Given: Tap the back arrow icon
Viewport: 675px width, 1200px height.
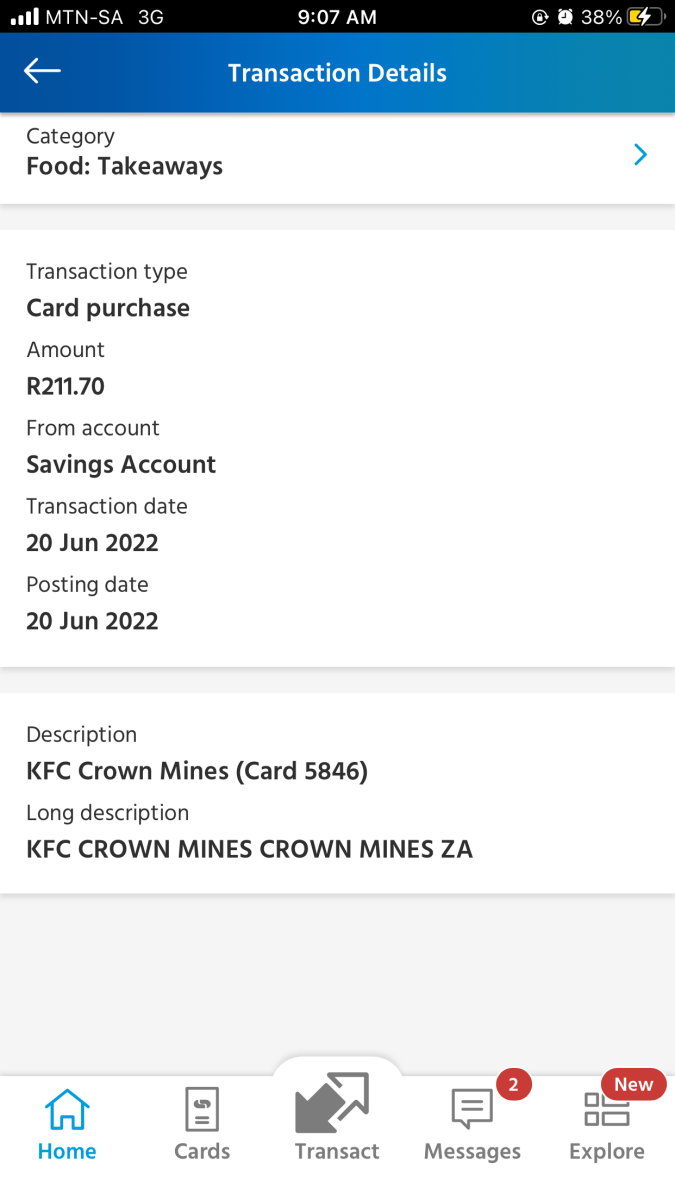Looking at the screenshot, I should [42, 71].
